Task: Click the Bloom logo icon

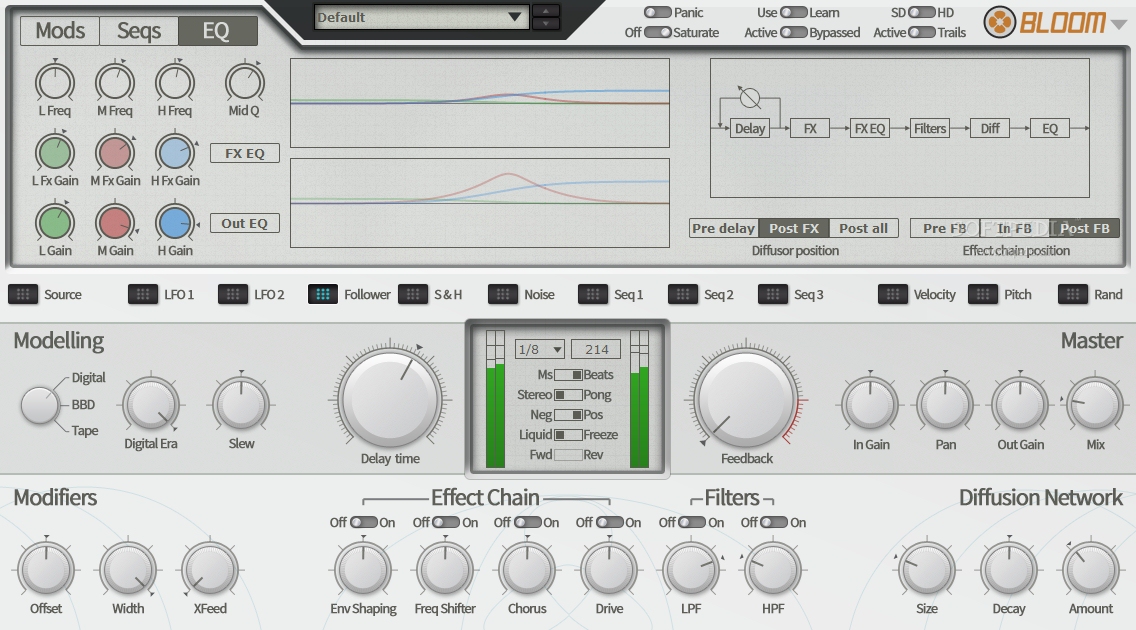Action: 999,22
